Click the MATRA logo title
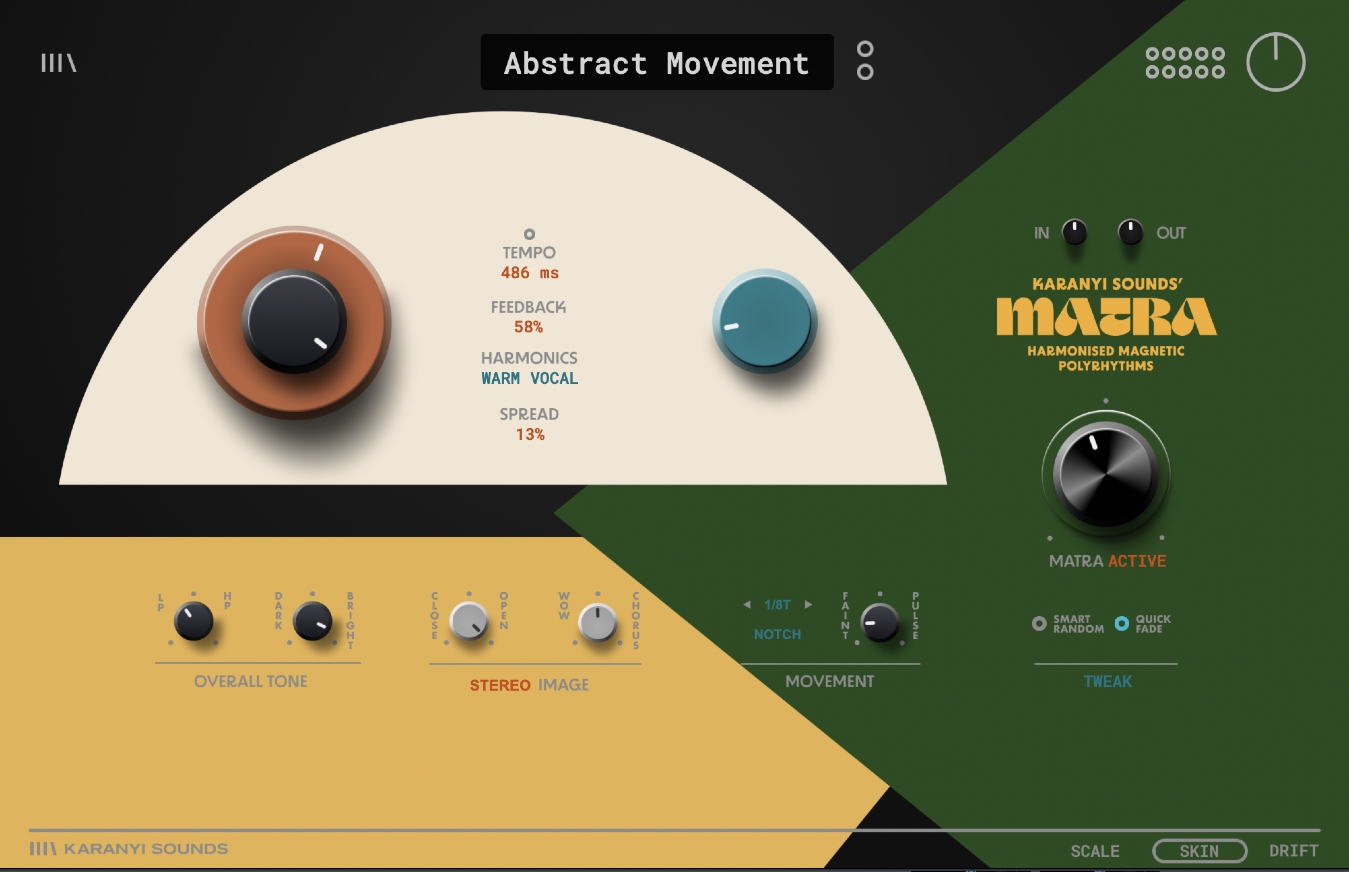This screenshot has width=1349, height=872. click(x=1106, y=316)
